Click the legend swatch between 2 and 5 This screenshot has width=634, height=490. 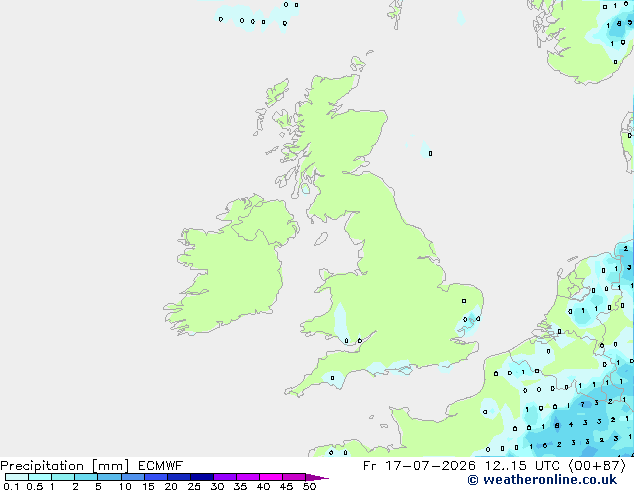(86, 477)
